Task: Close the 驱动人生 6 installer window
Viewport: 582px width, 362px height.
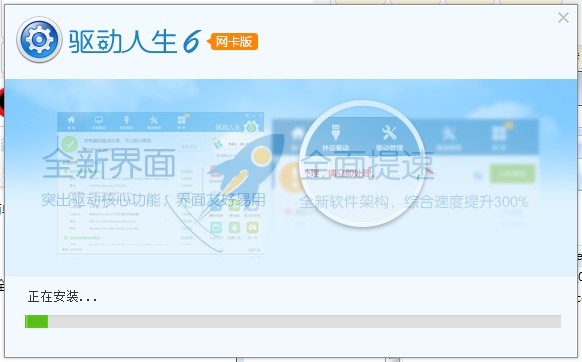Action: click(563, 17)
